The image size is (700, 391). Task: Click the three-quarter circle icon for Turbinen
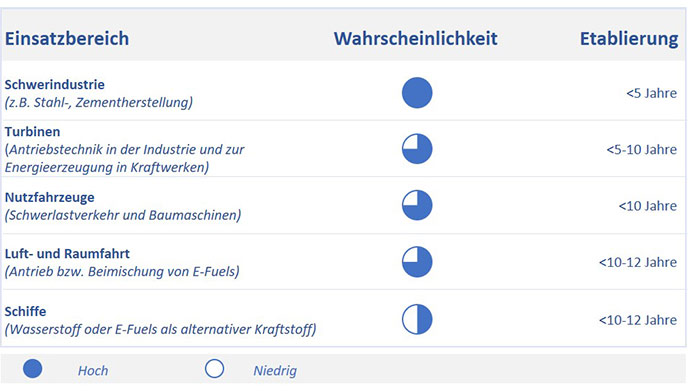click(x=417, y=149)
